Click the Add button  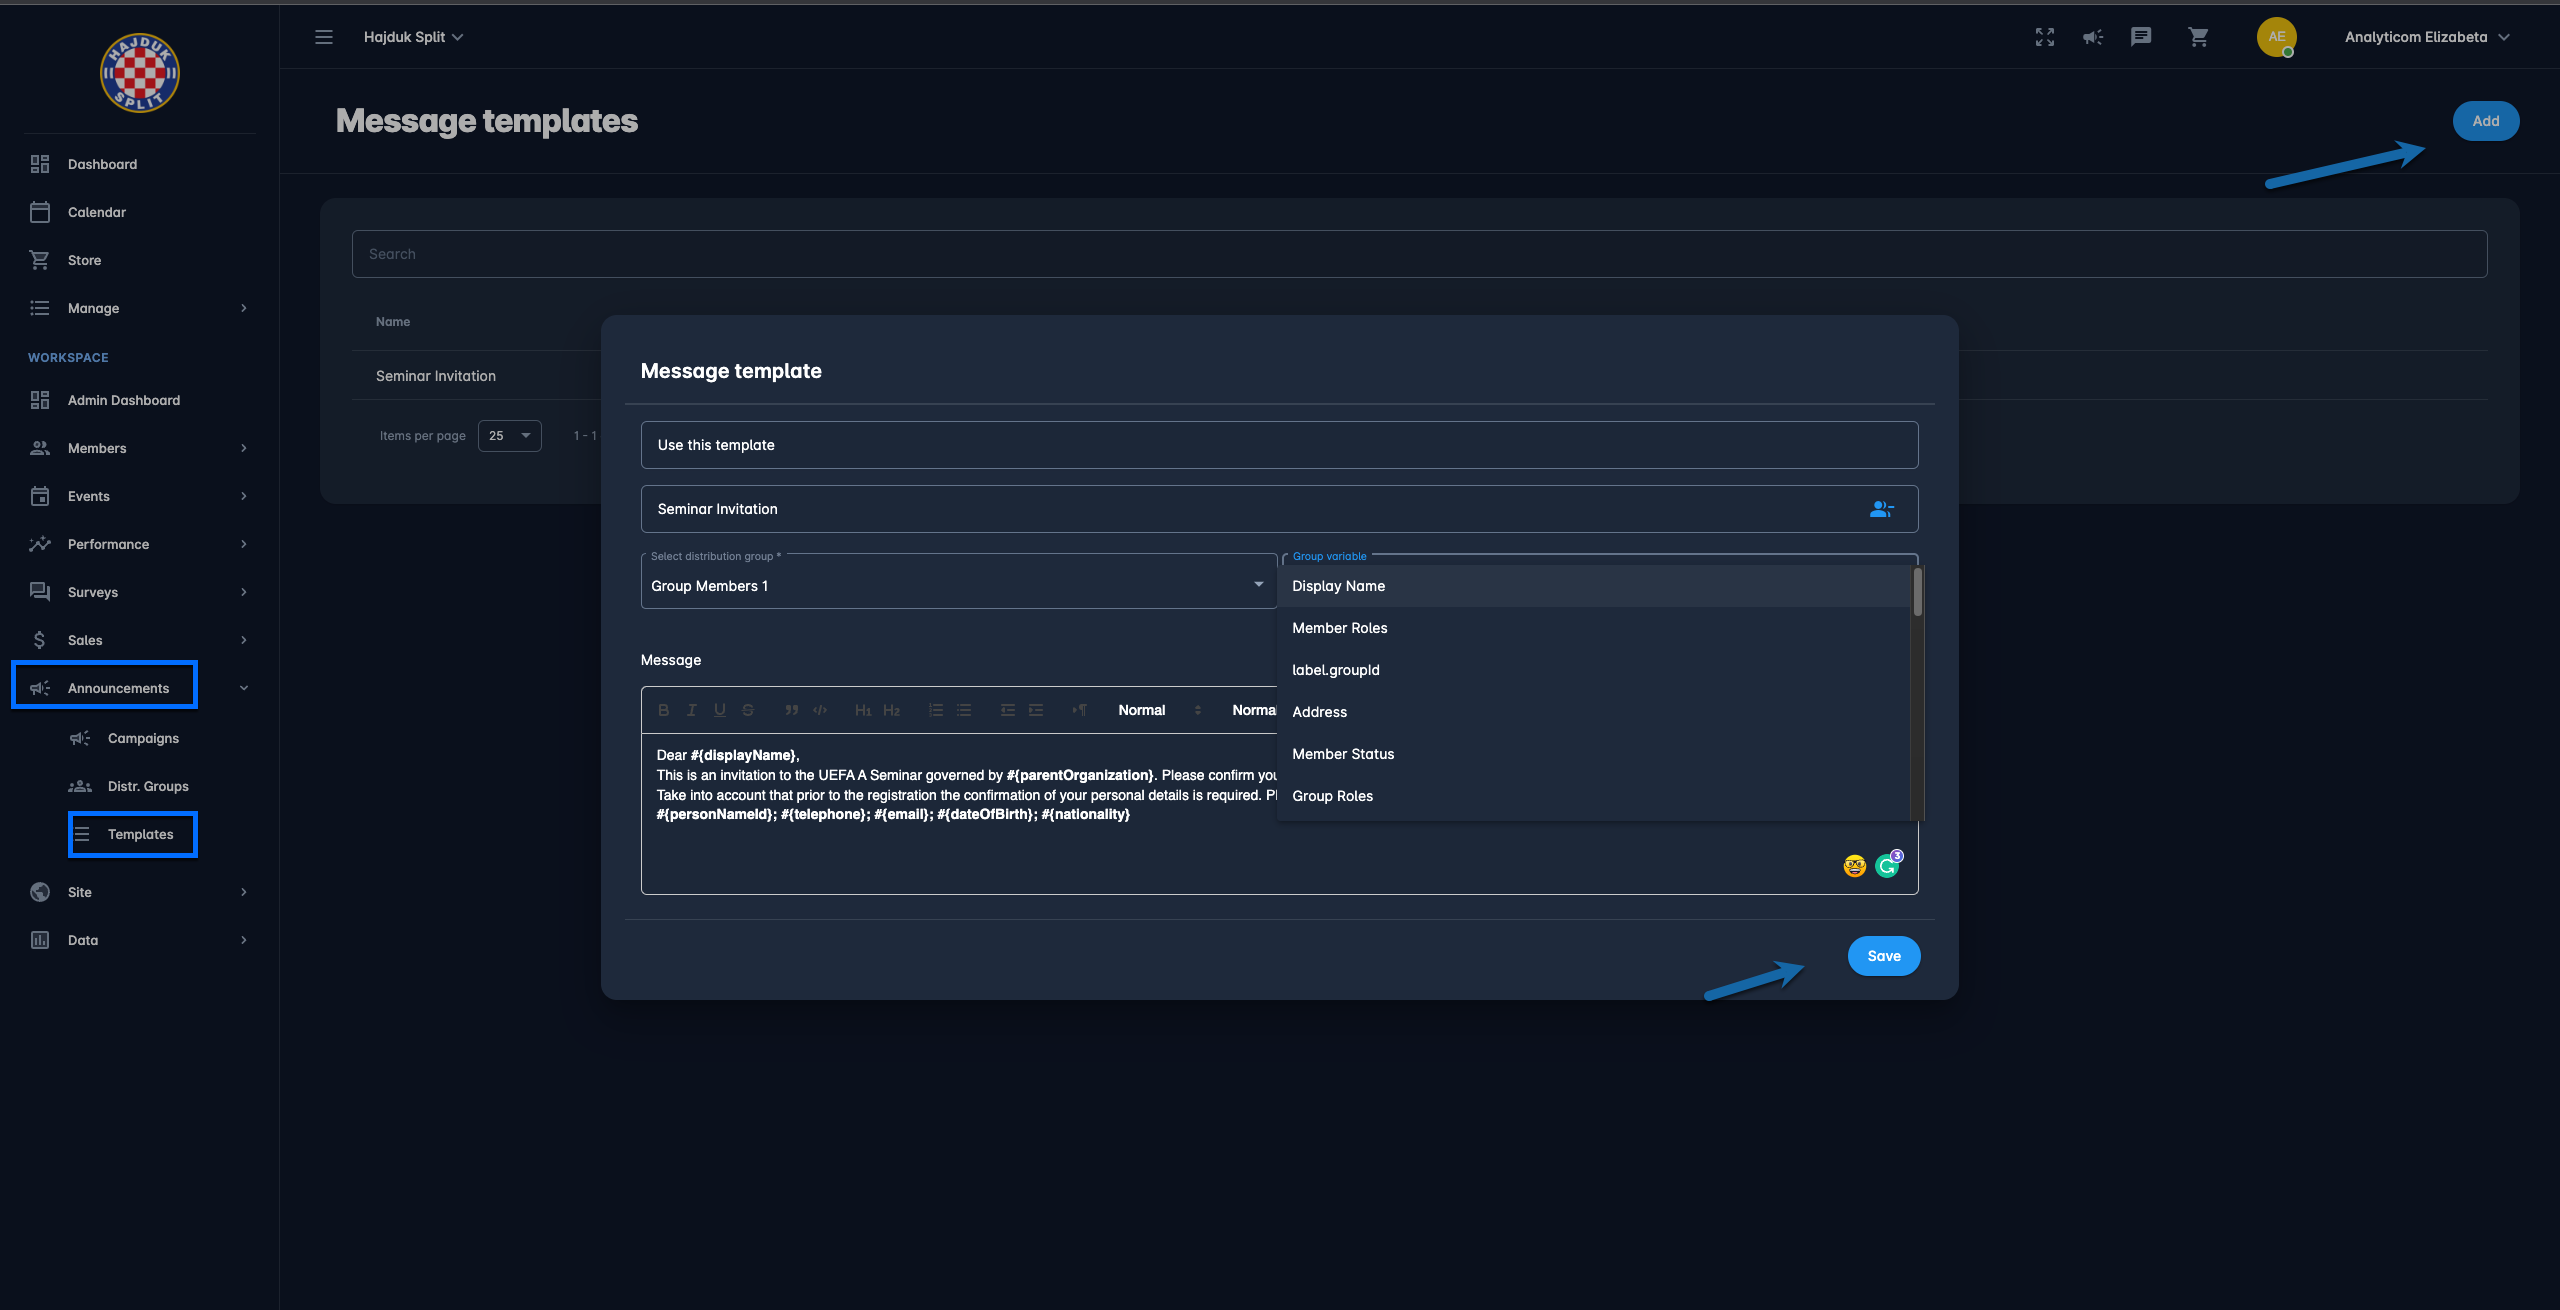click(x=2485, y=121)
